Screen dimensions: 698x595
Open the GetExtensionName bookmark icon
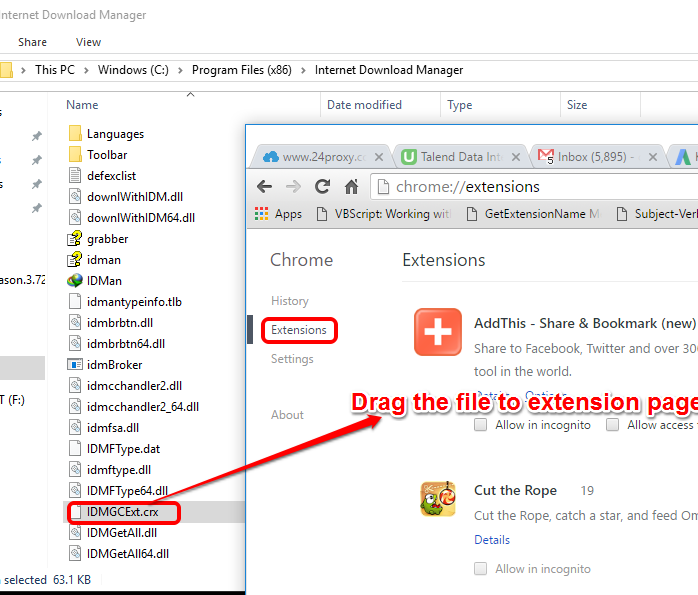pos(472,214)
